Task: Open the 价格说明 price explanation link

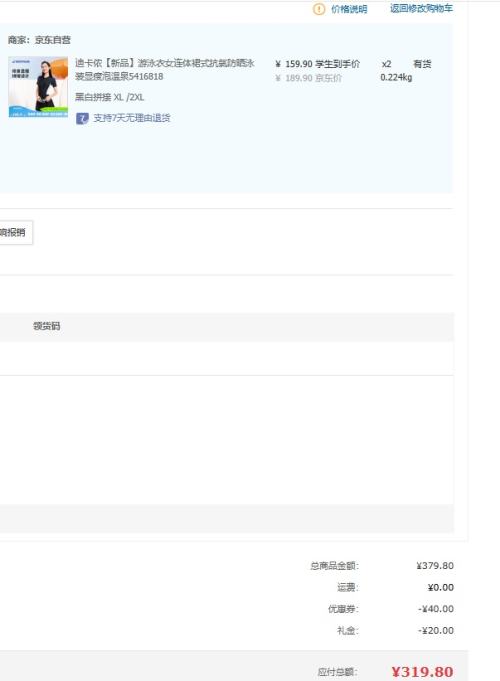Action: point(349,9)
